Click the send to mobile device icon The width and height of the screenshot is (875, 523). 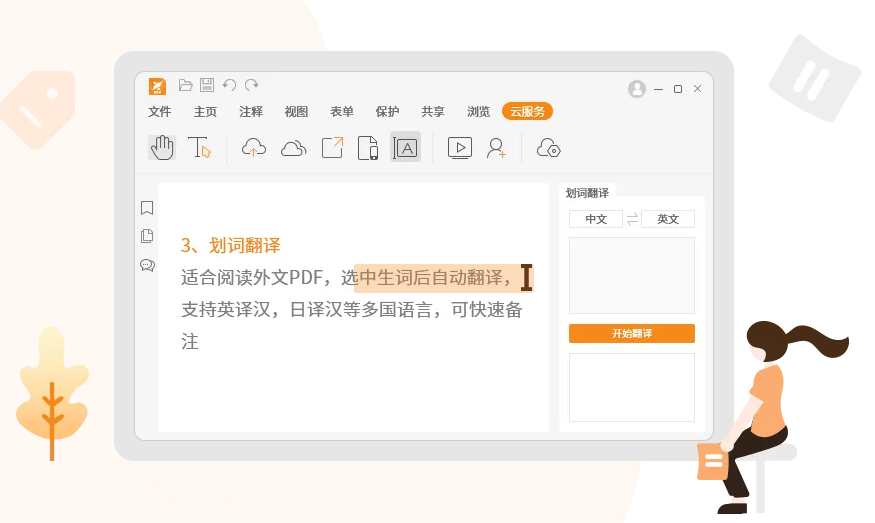point(368,148)
